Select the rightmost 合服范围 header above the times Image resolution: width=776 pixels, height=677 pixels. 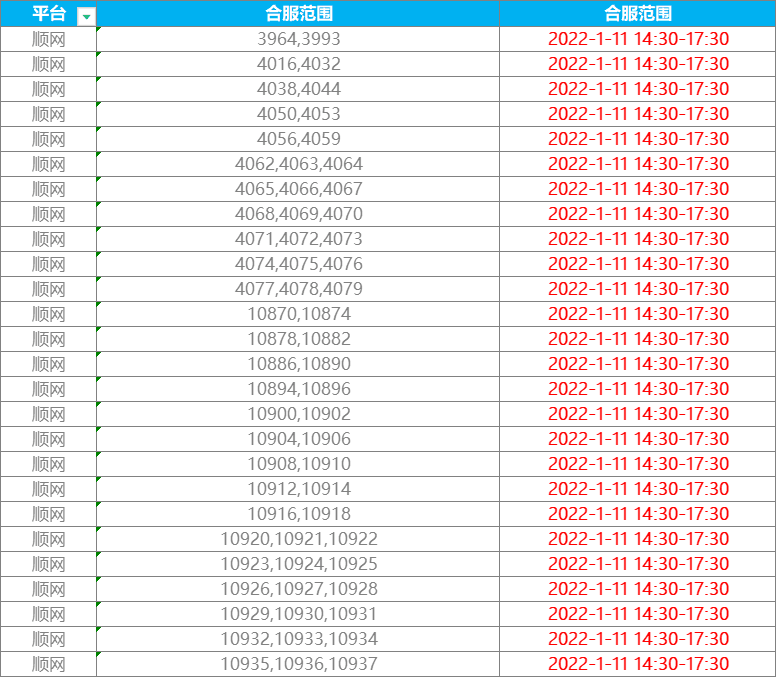point(638,14)
